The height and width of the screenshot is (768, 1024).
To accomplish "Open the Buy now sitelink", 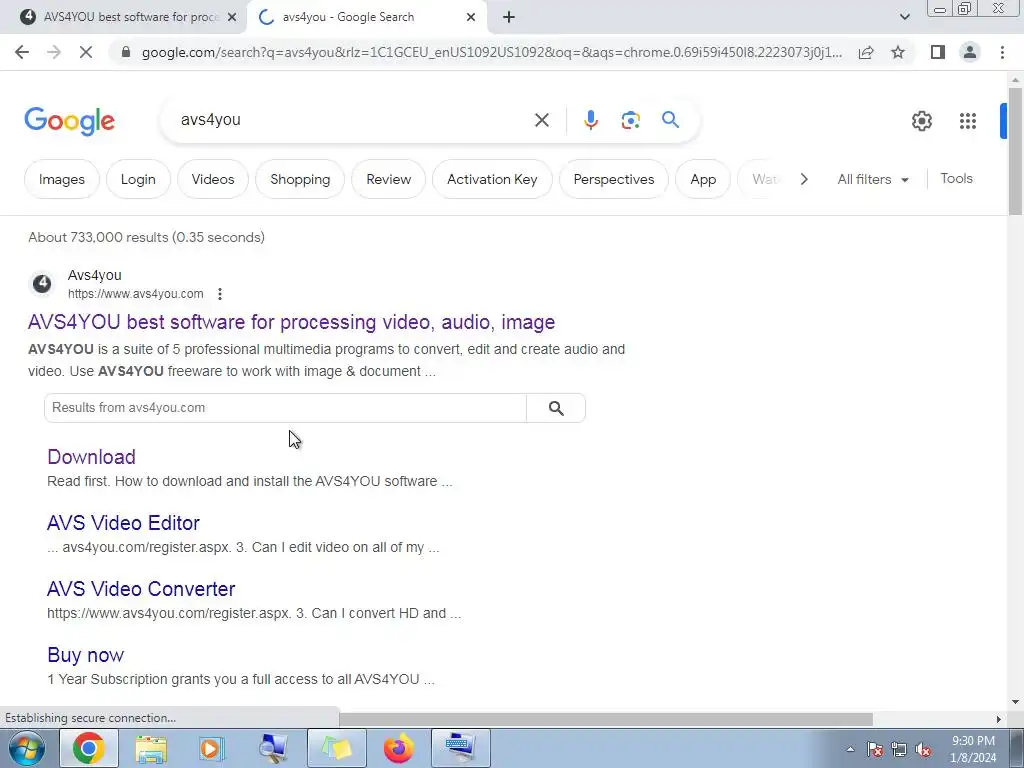I will coord(86,655).
